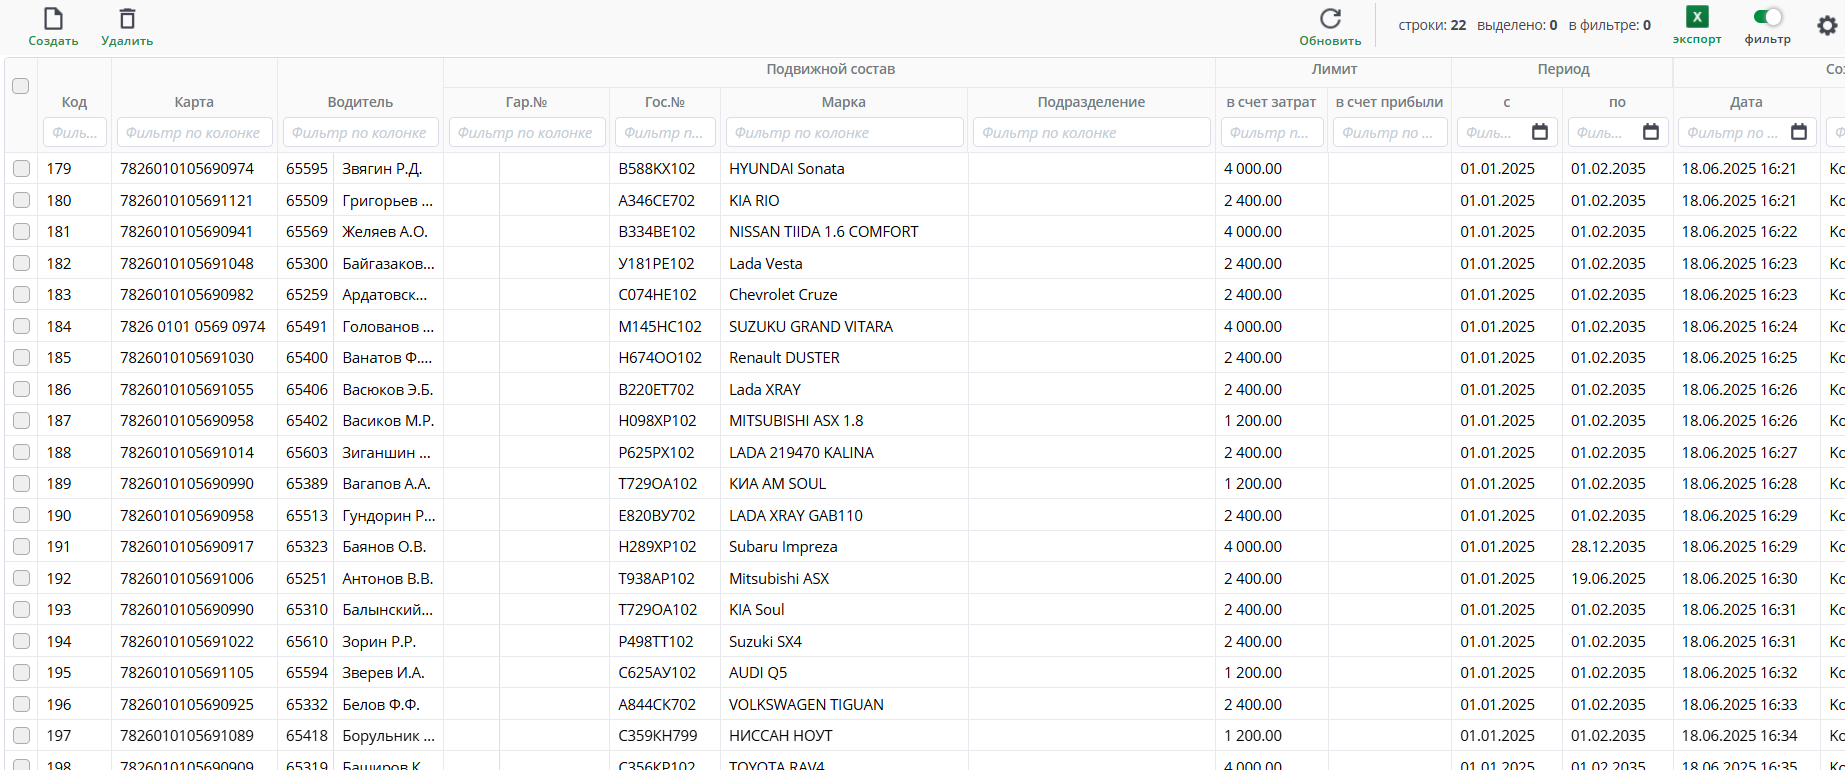1845x770 pixels.
Task: Click the Создать new document icon
Action: coord(53,19)
